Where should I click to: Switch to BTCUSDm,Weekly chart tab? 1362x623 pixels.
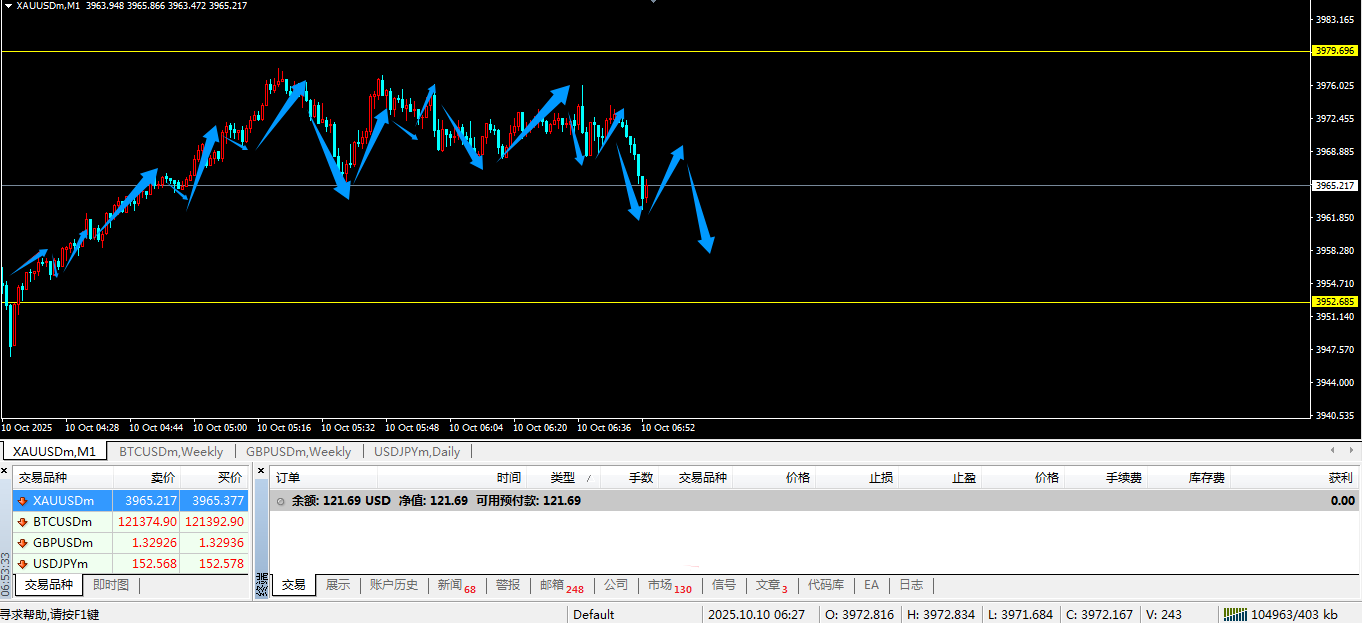click(x=171, y=451)
